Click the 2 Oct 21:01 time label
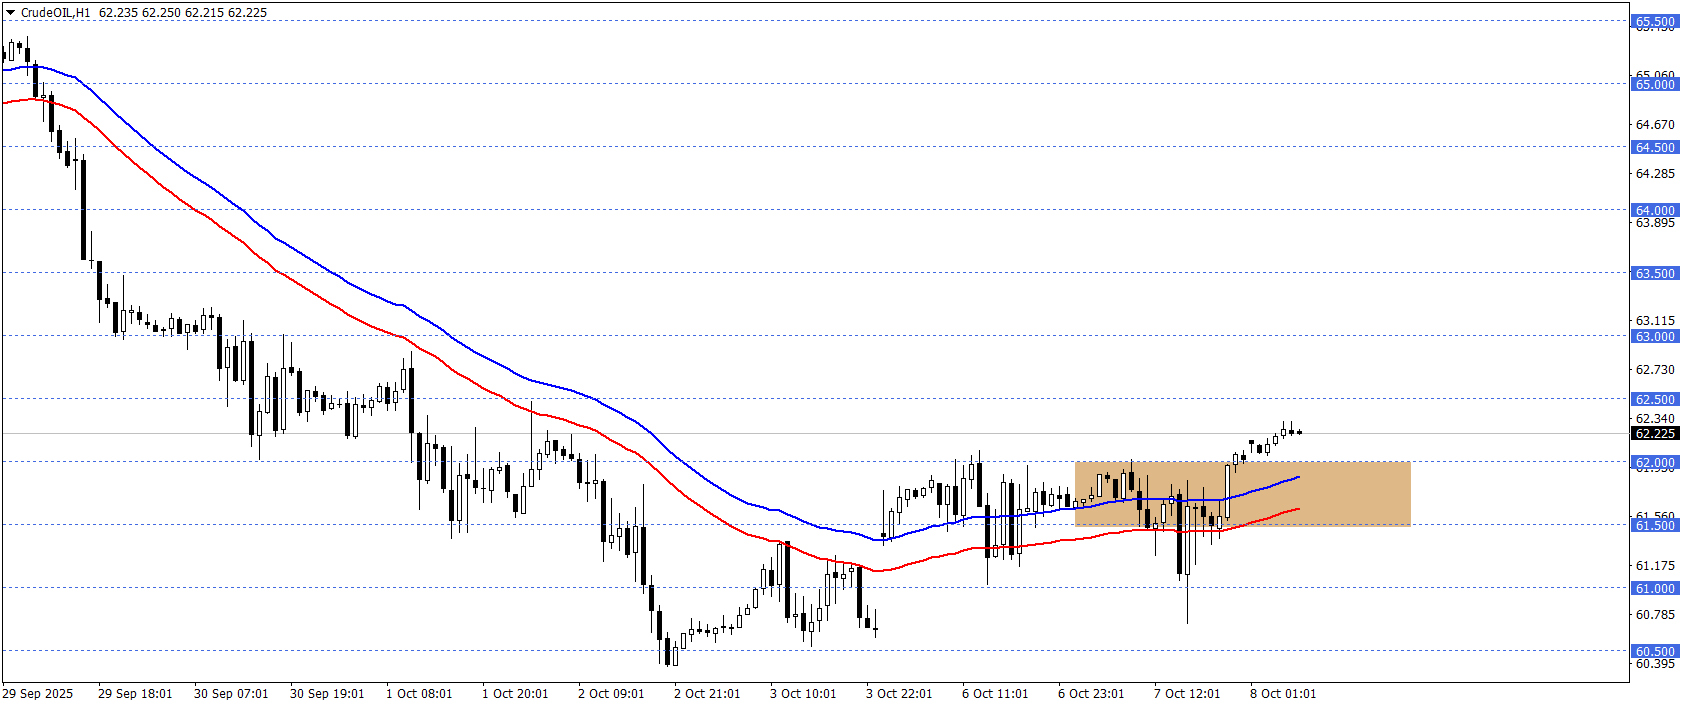The image size is (1686, 706). tap(707, 694)
